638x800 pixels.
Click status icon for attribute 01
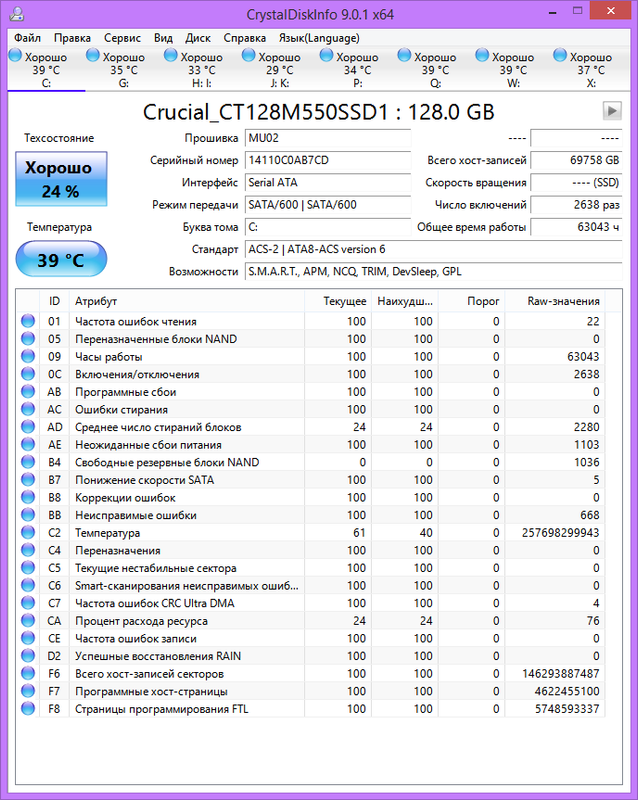28,321
